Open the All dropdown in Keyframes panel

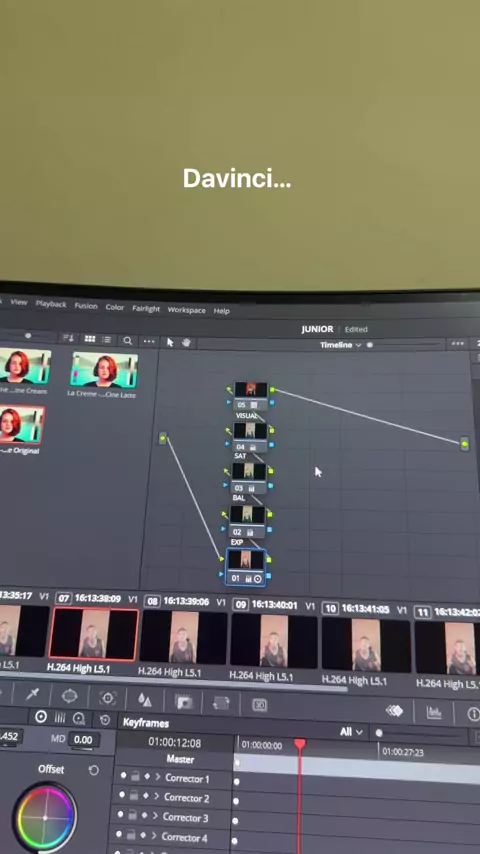click(351, 732)
